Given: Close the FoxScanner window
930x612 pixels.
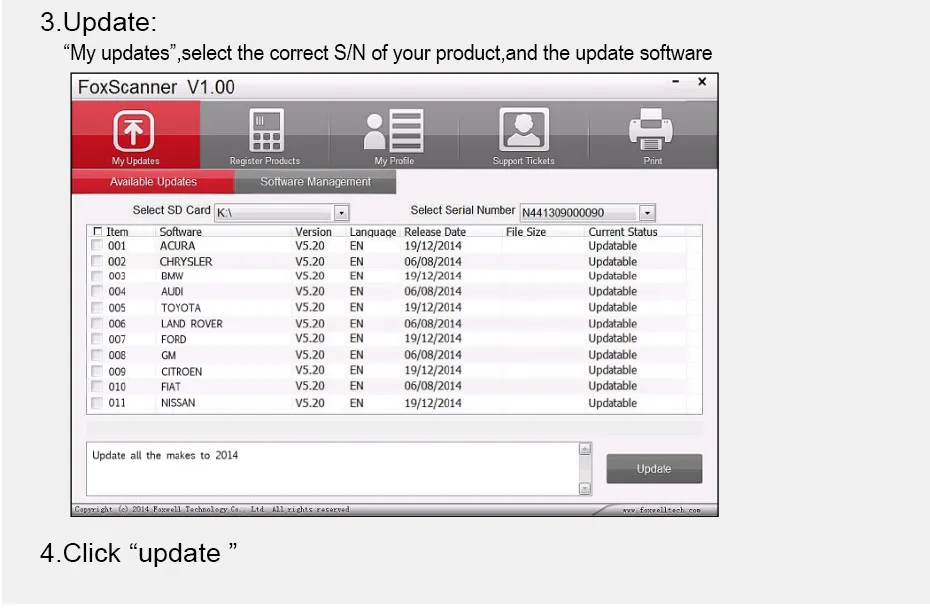Looking at the screenshot, I should coord(702,81).
